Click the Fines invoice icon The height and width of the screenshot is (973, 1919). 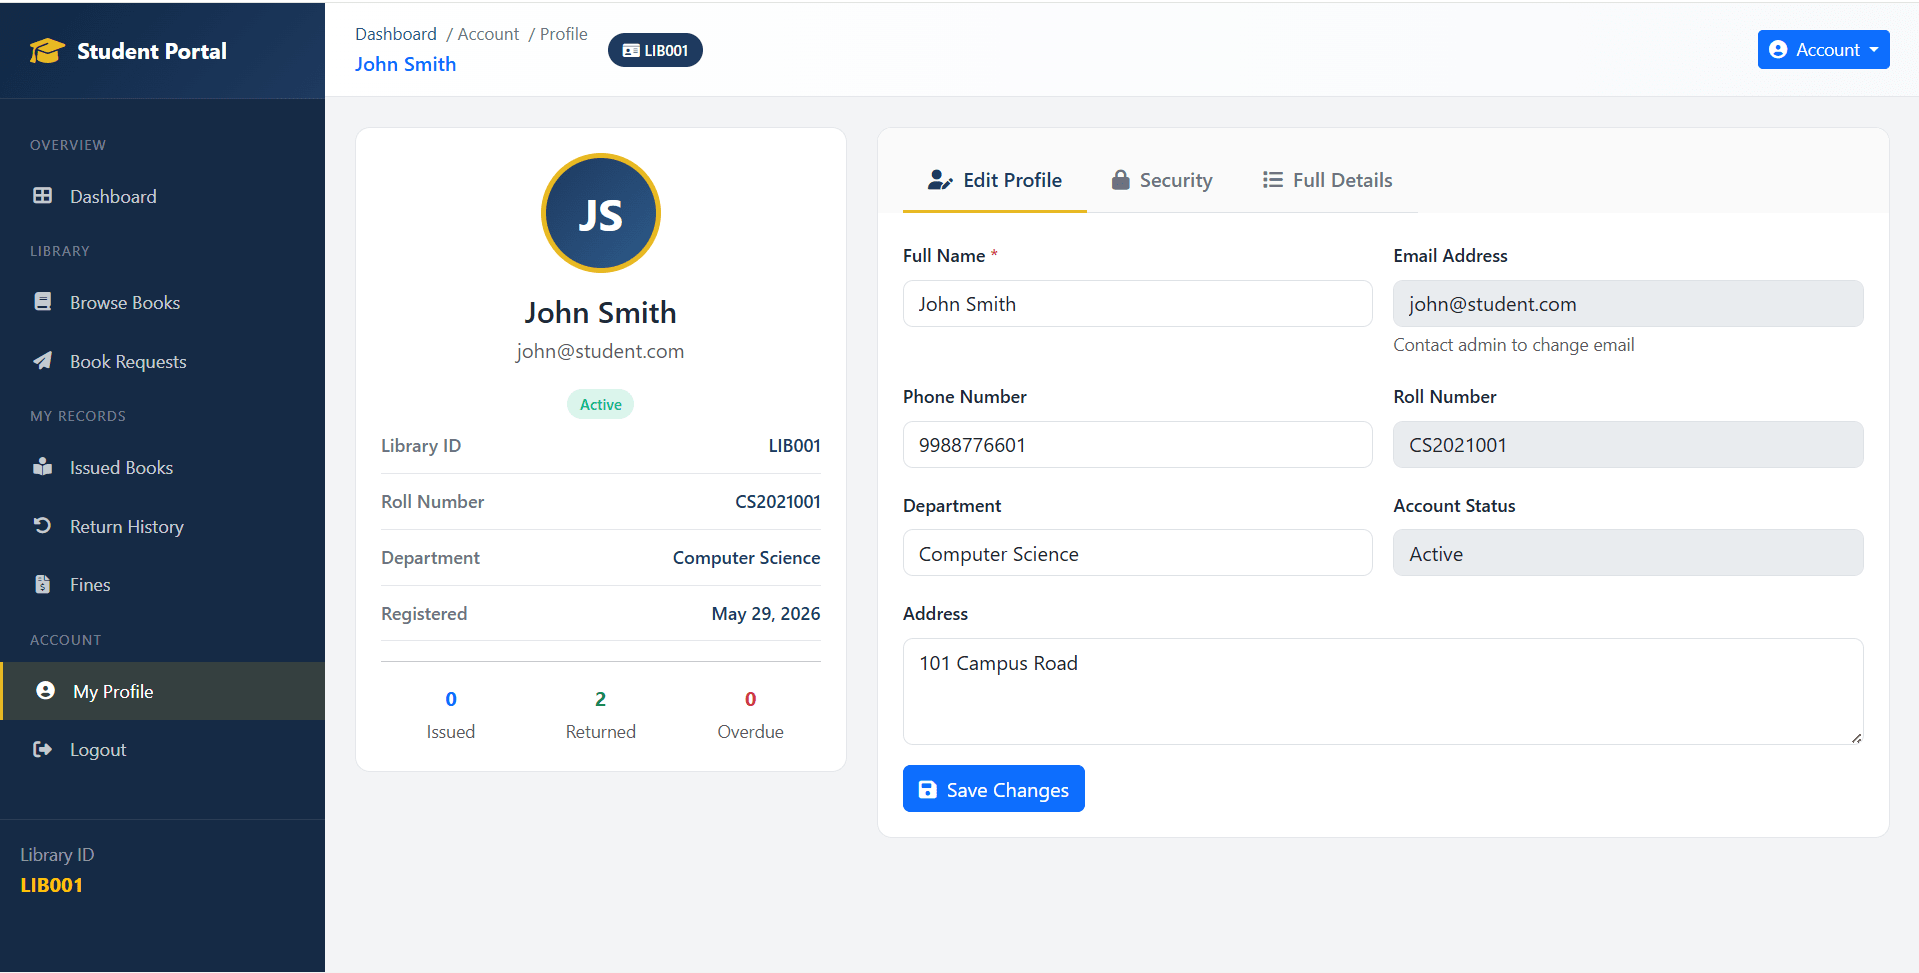[42, 584]
